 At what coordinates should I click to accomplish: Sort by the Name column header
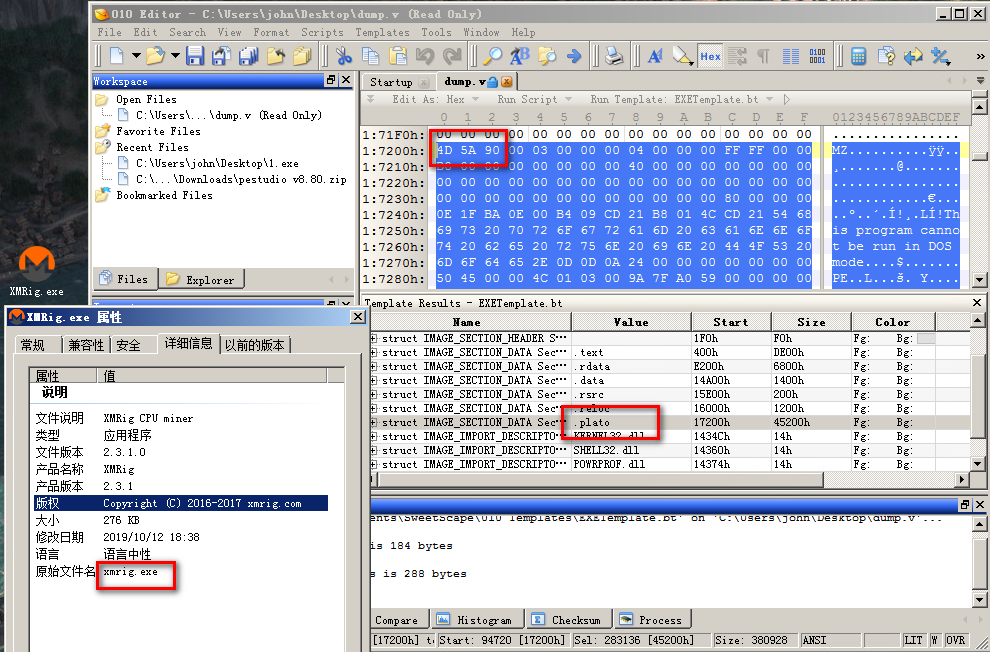(467, 322)
